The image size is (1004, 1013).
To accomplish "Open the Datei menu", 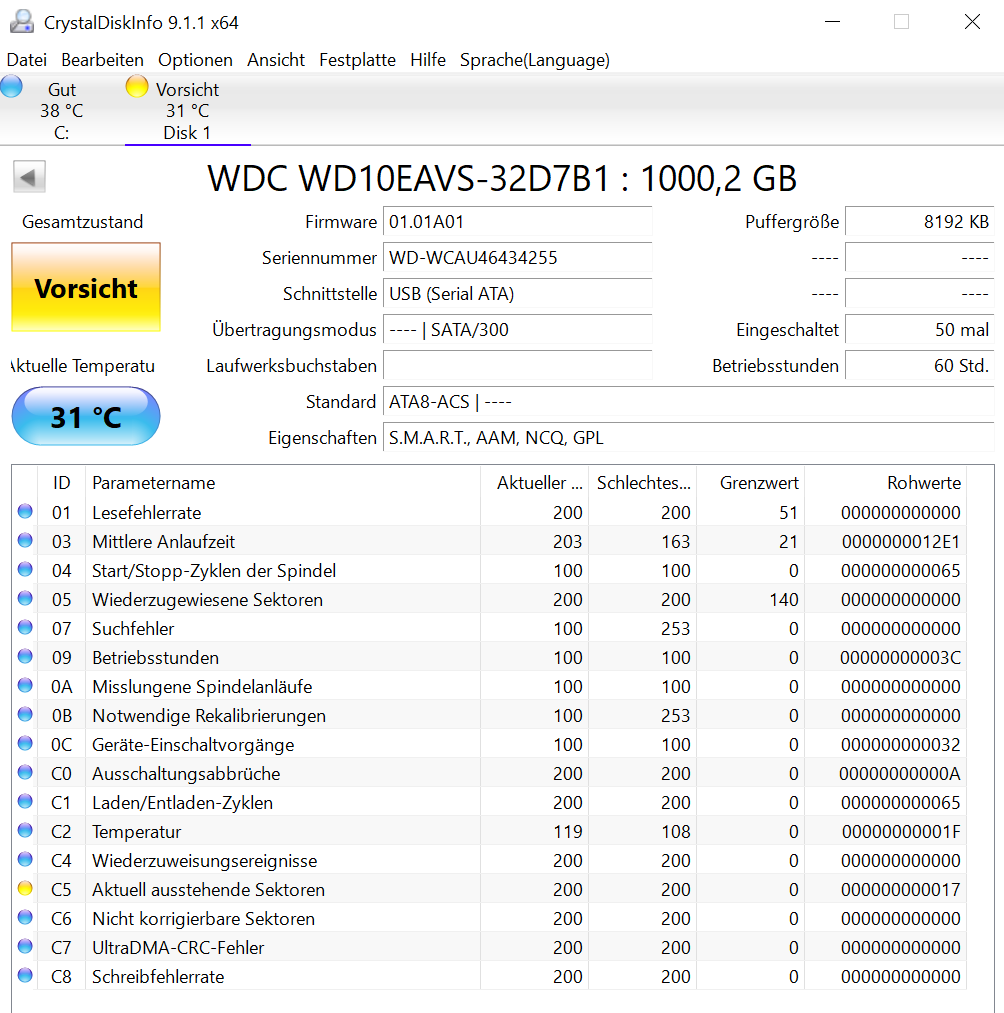I will pyautogui.click(x=27, y=60).
